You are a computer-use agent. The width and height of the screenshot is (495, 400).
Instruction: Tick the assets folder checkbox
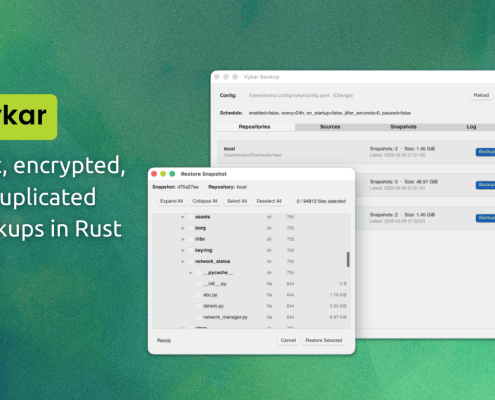pyautogui.click(x=191, y=217)
